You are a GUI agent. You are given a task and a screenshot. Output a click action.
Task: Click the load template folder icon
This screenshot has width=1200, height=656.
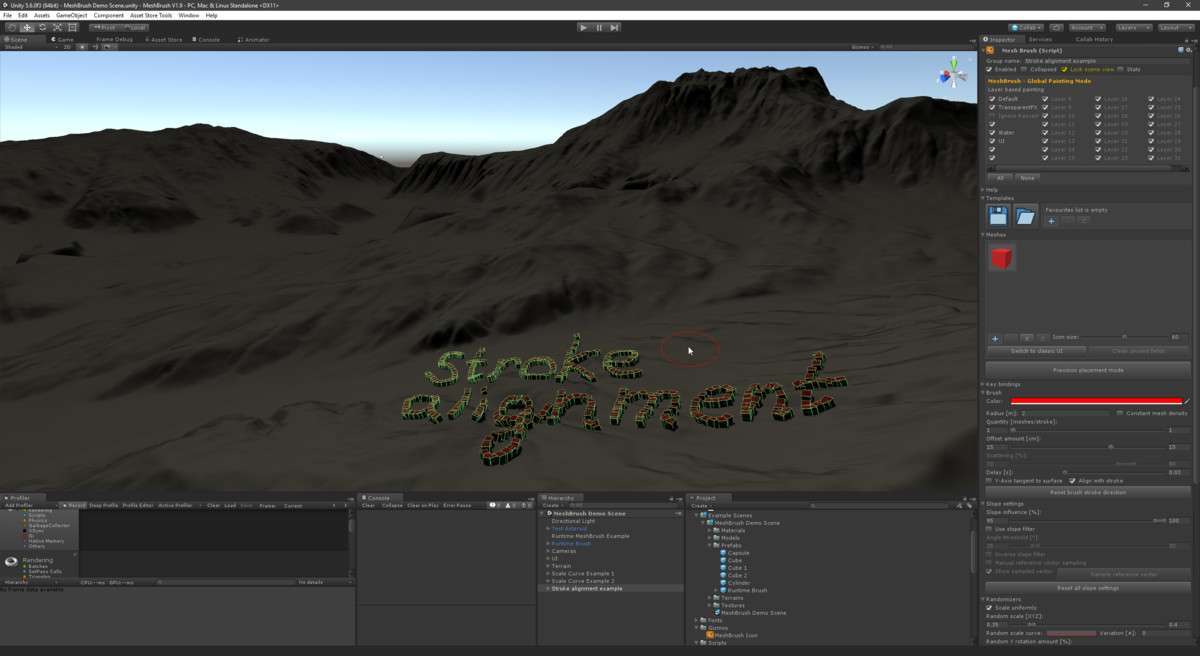[x=1025, y=215]
